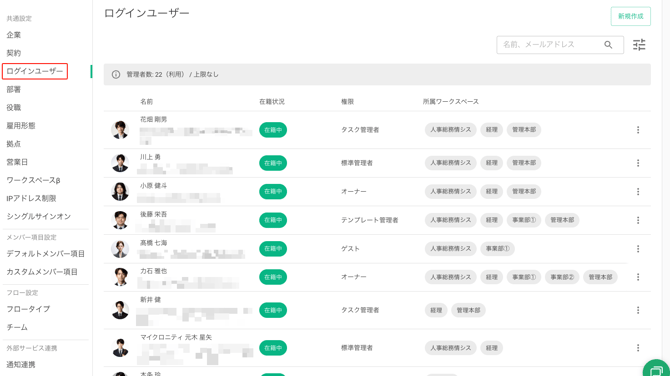Open カスタムメンバー項目 in the sidebar
The height and width of the screenshot is (376, 670).
[x=42, y=272]
